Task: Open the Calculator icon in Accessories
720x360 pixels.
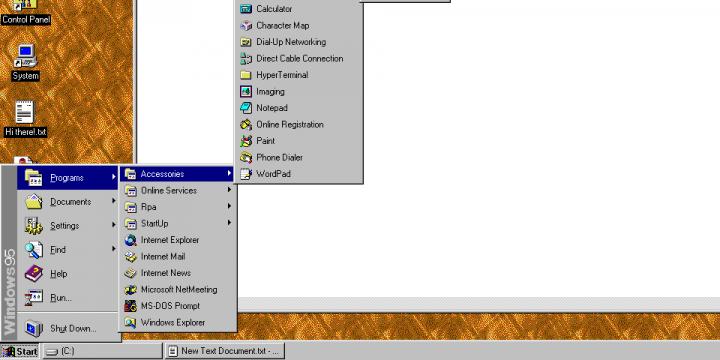Action: 246,9
